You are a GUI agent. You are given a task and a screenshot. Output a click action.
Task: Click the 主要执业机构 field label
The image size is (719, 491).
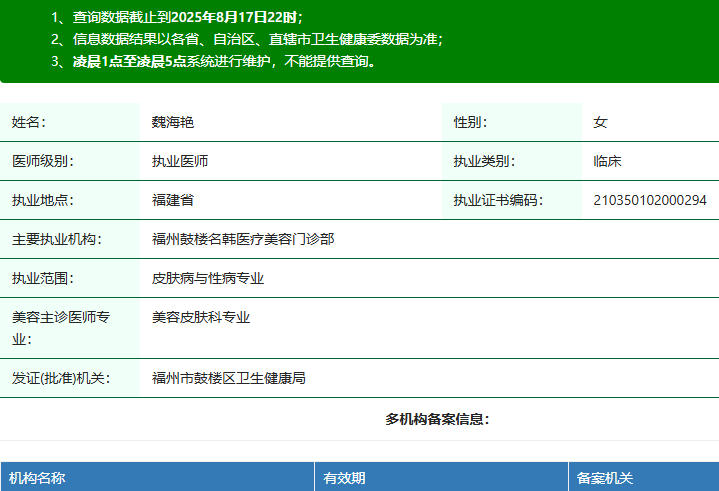point(57,239)
